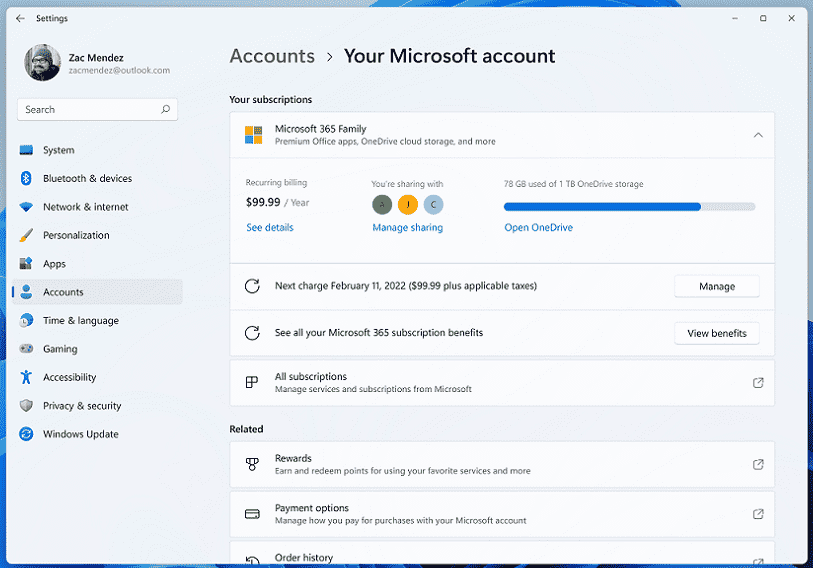Open Payment options external link icon

click(758, 514)
